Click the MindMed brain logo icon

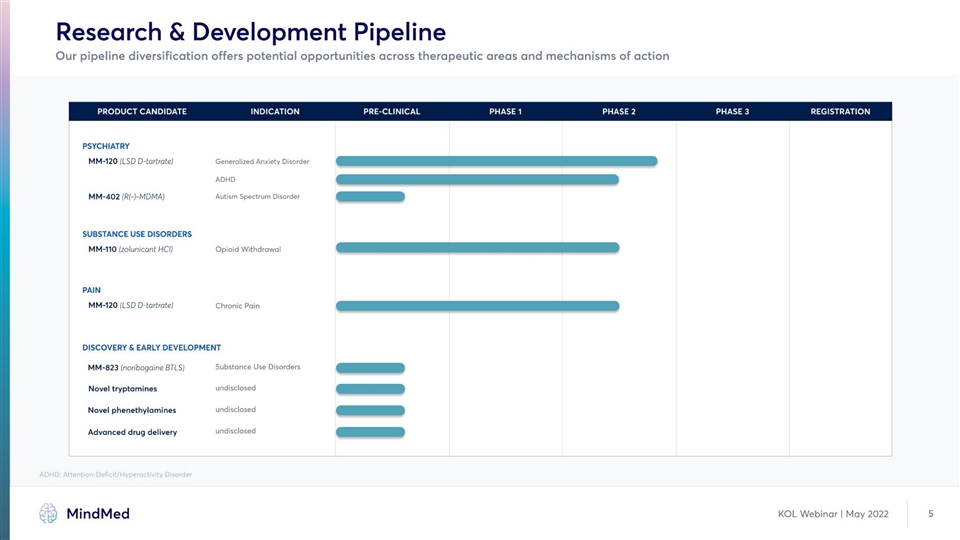point(49,513)
